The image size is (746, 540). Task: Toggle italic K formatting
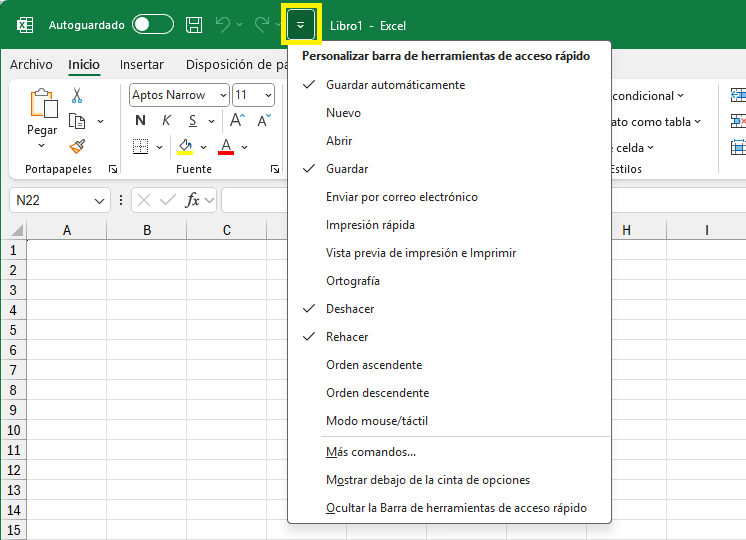tap(167, 120)
